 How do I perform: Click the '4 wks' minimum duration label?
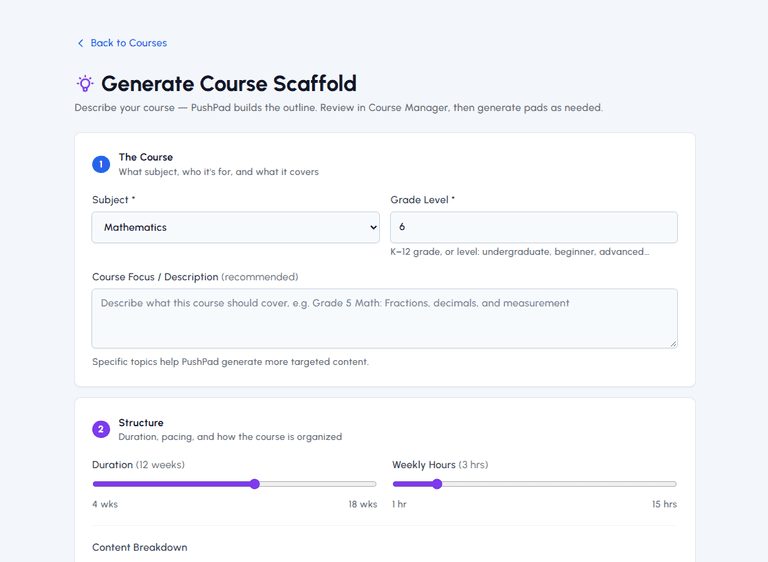point(105,504)
